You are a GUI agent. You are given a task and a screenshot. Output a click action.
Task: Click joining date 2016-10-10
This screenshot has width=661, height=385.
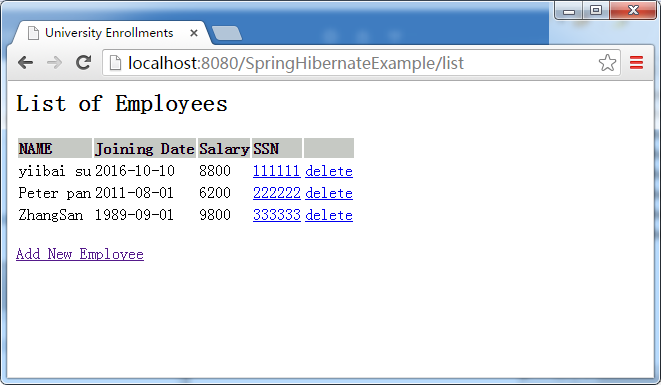click(134, 171)
